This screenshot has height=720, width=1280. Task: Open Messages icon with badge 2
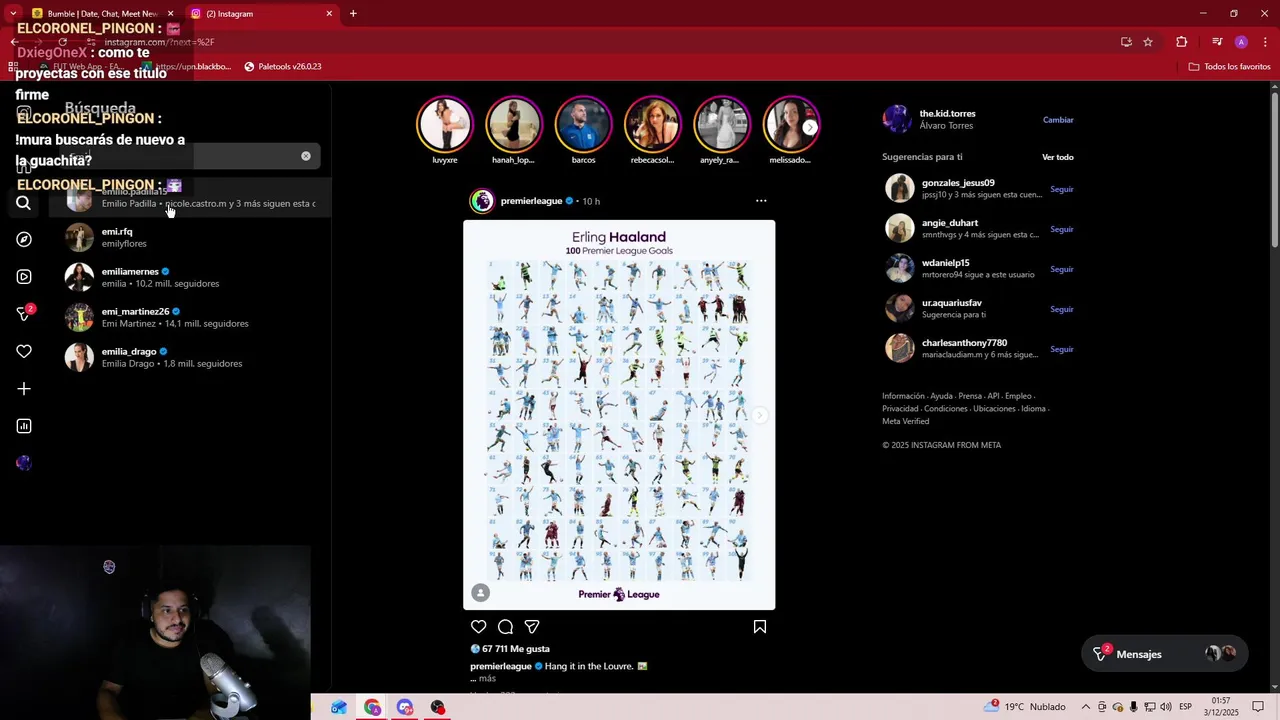point(24,314)
